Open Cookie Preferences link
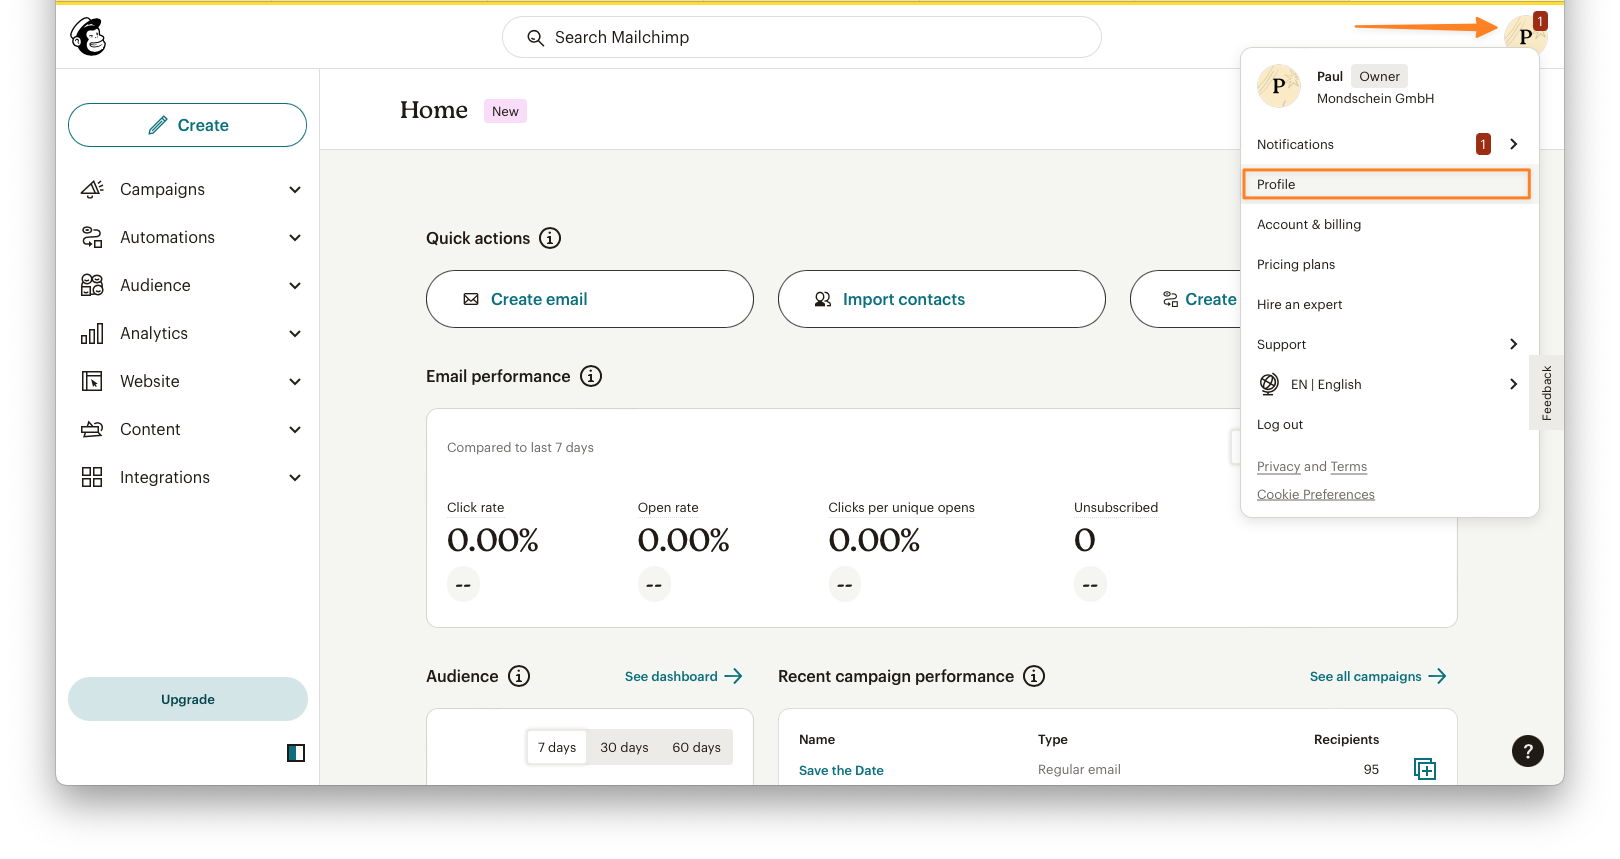This screenshot has width=1620, height=859. click(x=1316, y=494)
